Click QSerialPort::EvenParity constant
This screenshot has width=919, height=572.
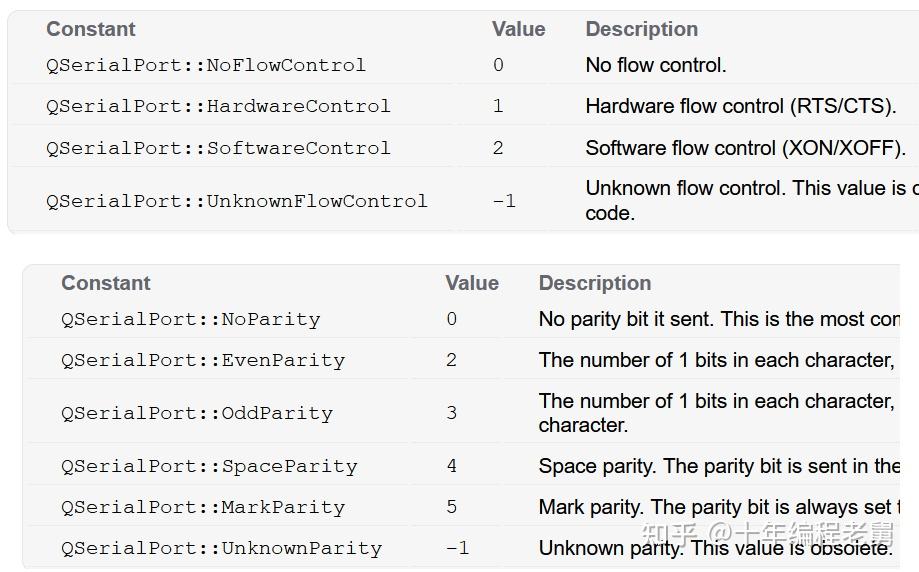tap(202, 361)
